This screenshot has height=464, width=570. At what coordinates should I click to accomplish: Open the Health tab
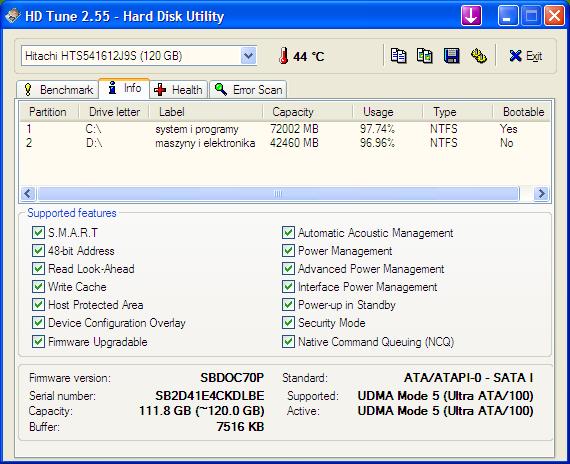coord(178,89)
